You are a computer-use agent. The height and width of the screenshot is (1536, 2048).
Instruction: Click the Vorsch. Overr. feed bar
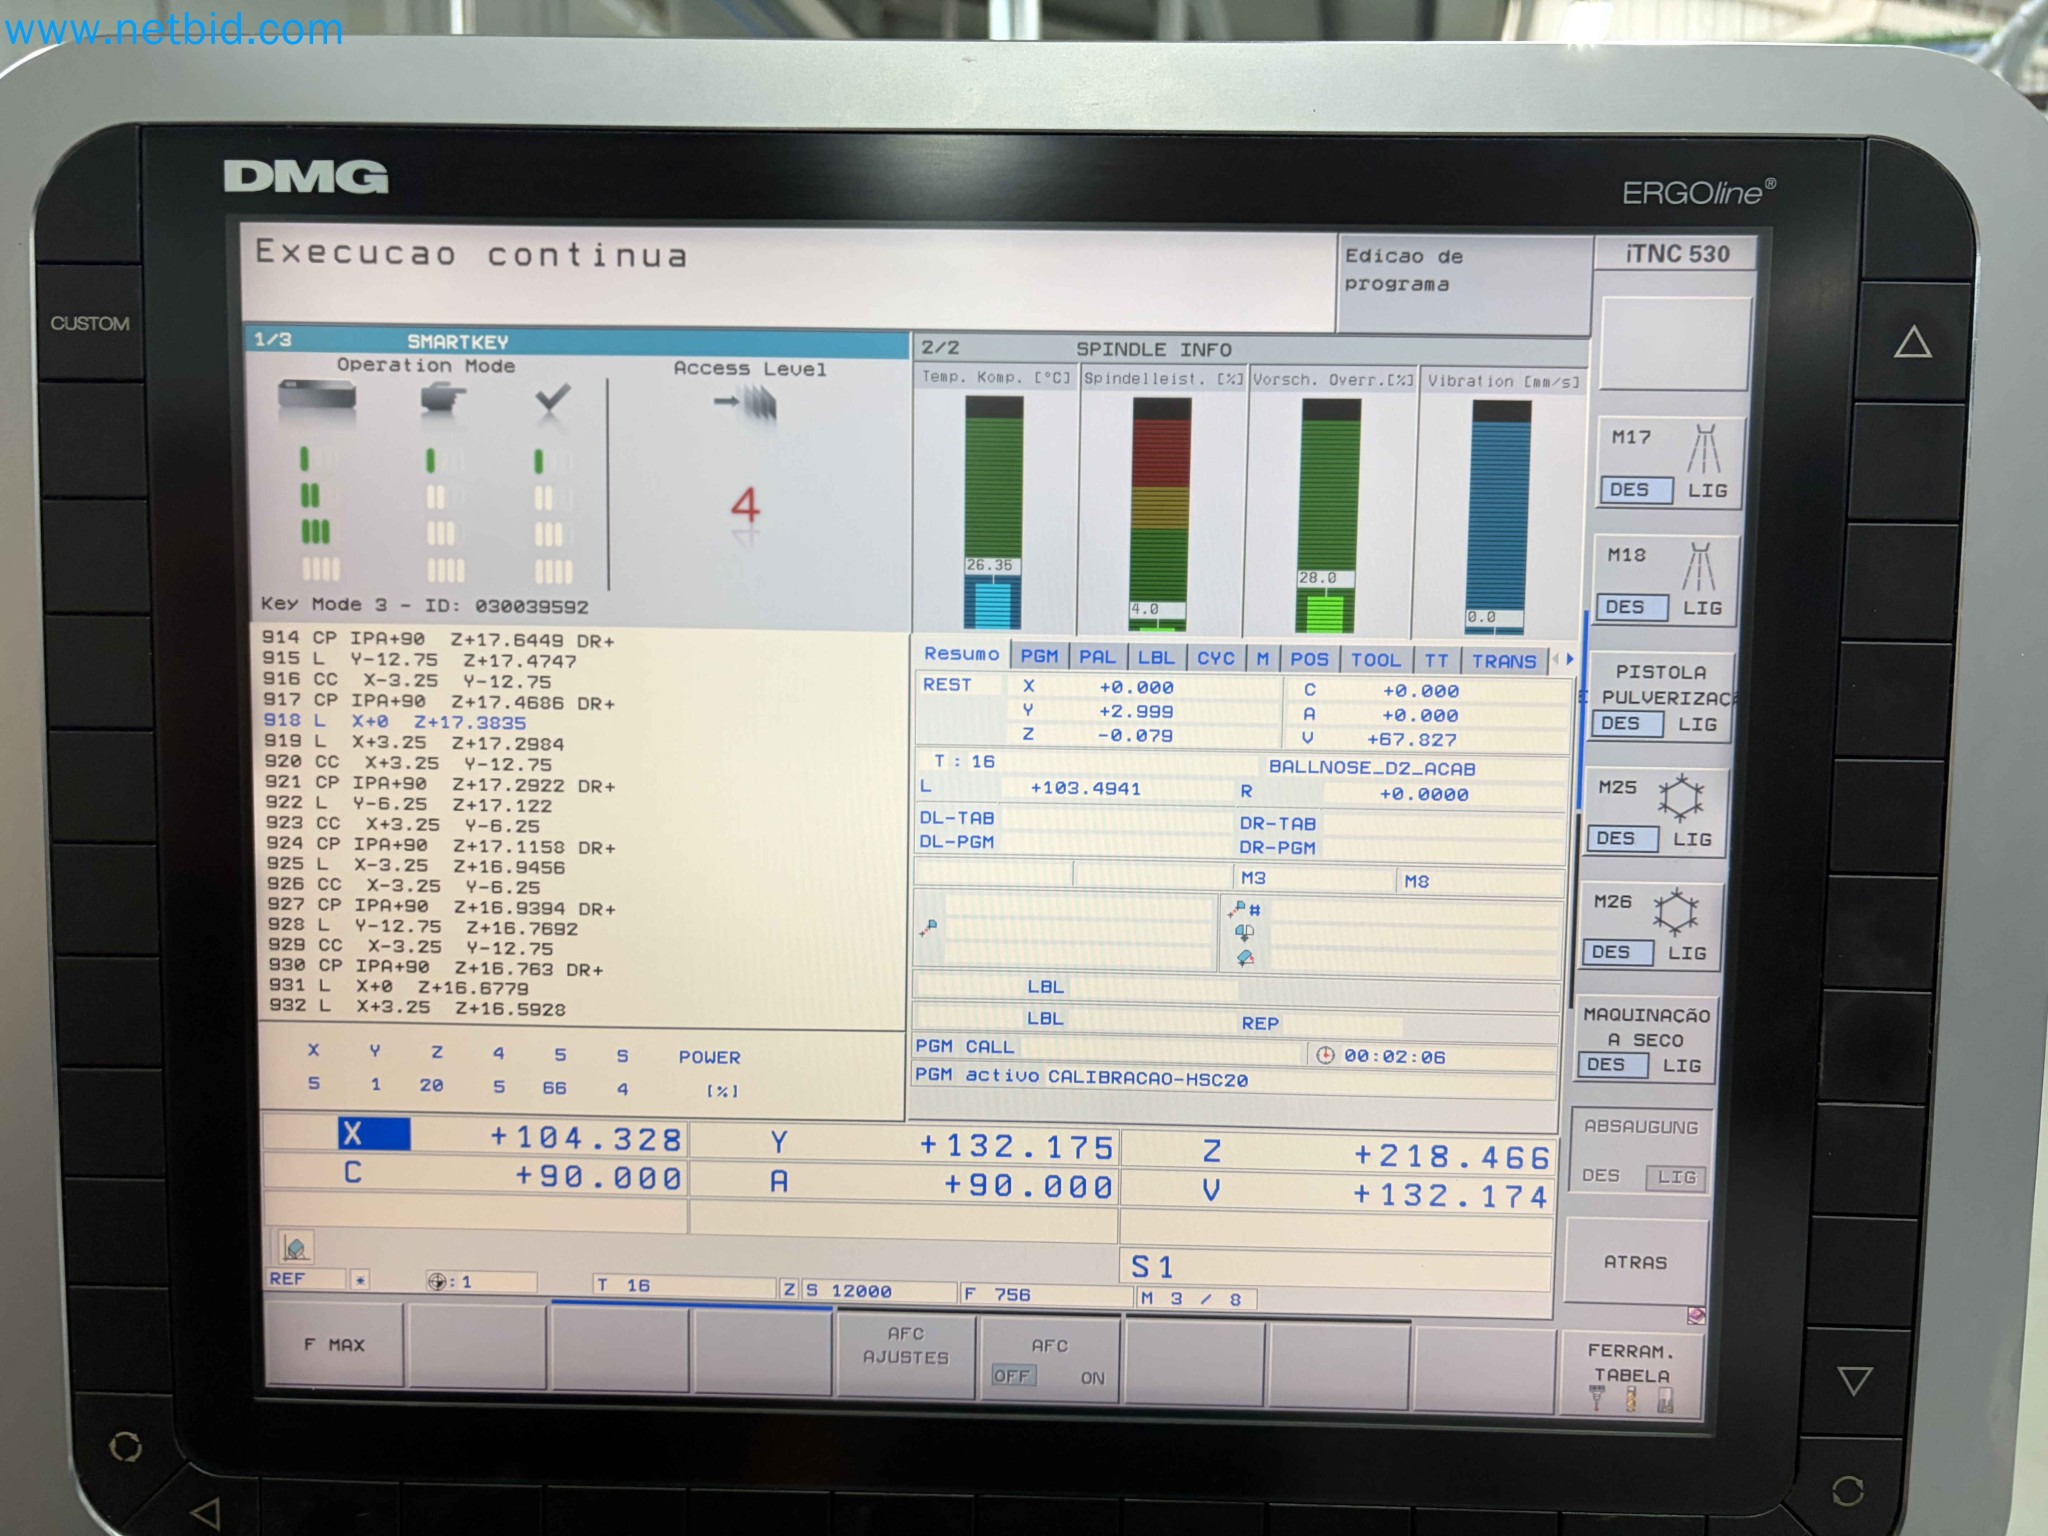pyautogui.click(x=1329, y=516)
